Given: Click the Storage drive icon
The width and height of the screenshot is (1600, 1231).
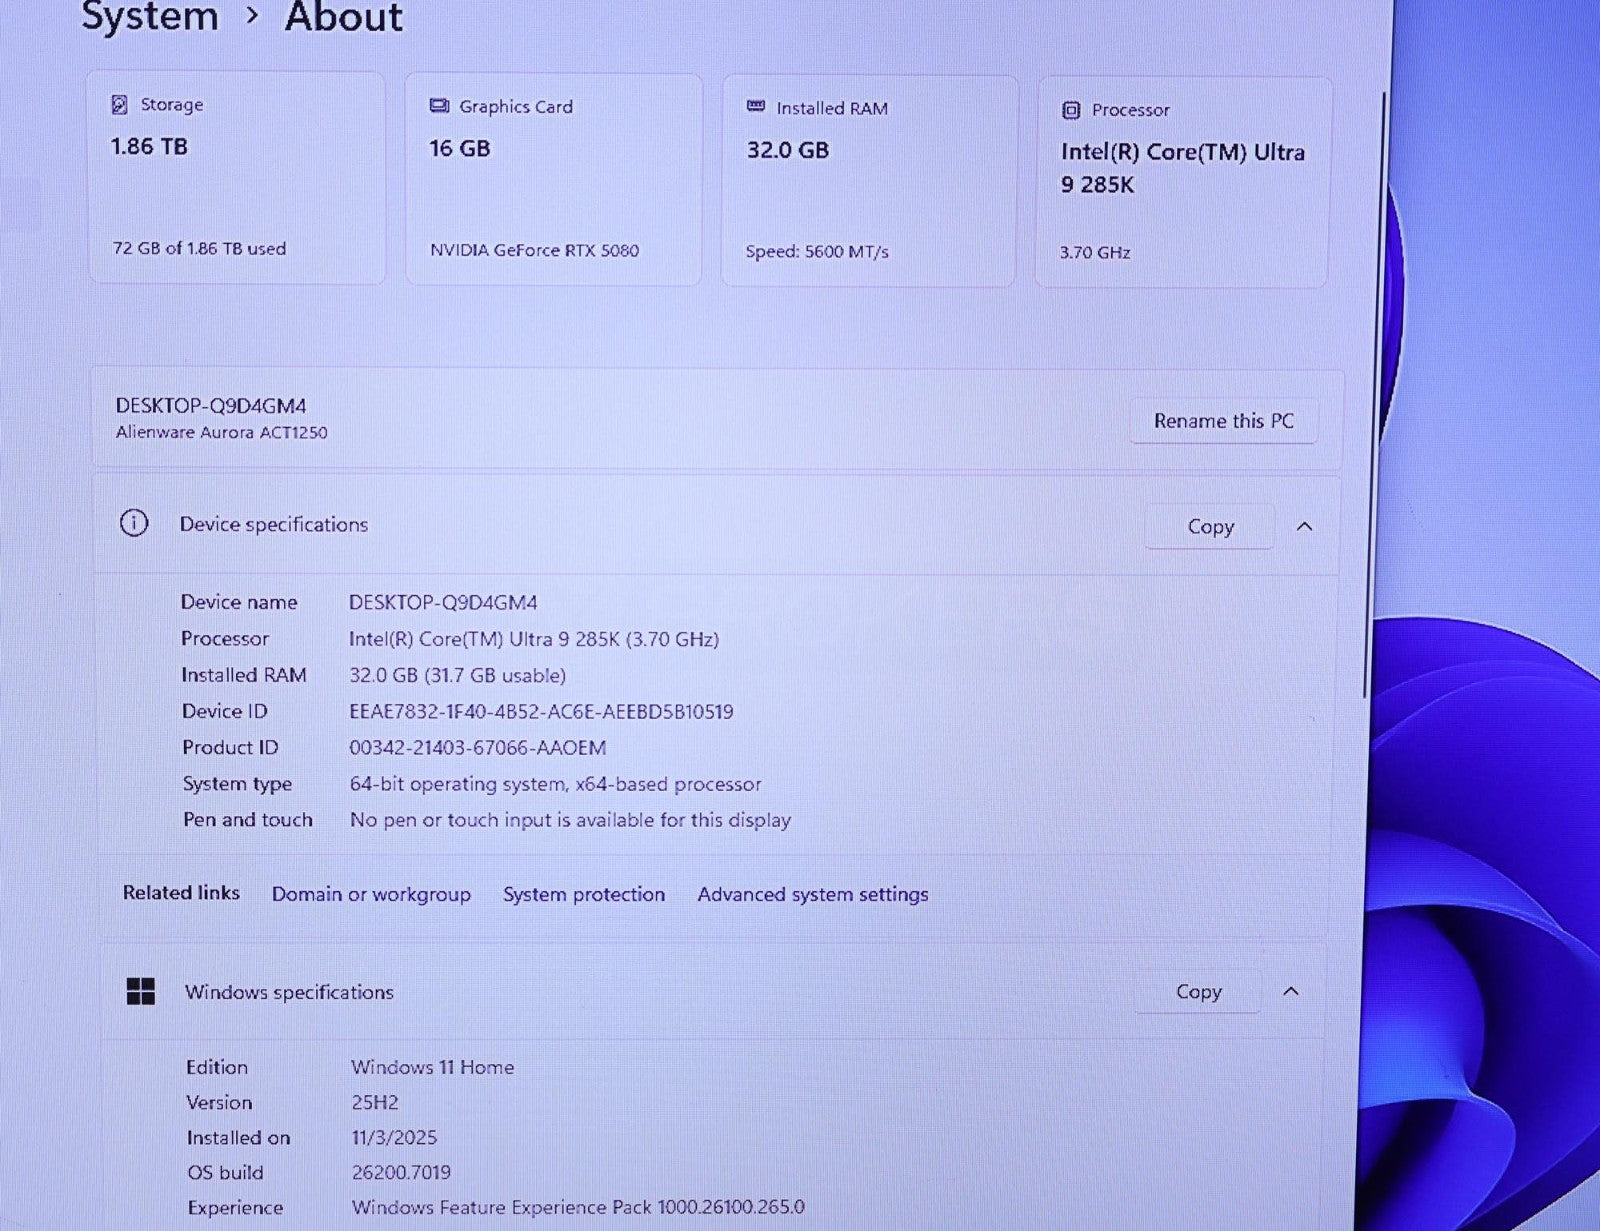Looking at the screenshot, I should coord(120,104).
